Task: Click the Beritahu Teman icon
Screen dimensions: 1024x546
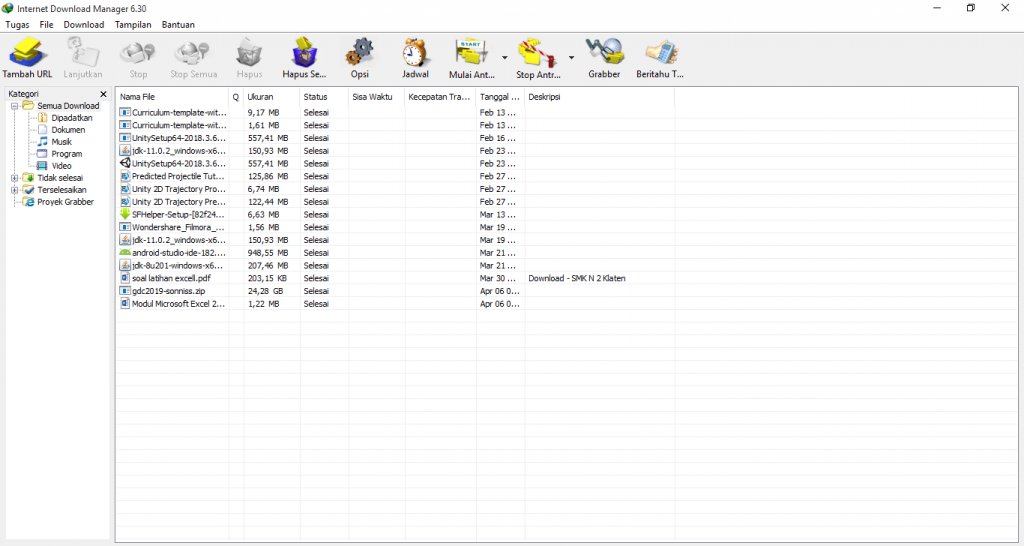Action: pos(660,52)
